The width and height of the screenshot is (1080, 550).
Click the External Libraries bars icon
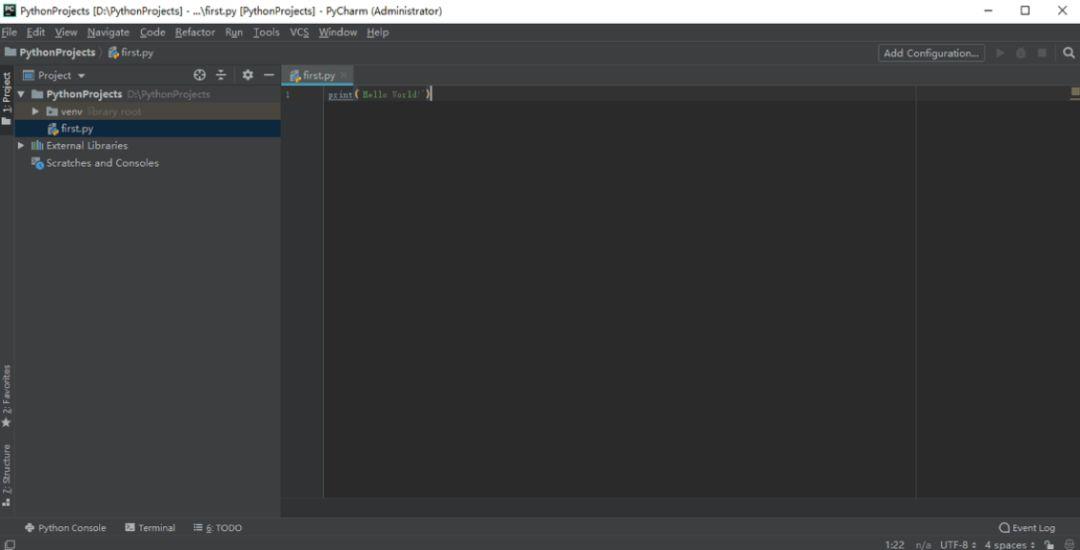[37, 145]
